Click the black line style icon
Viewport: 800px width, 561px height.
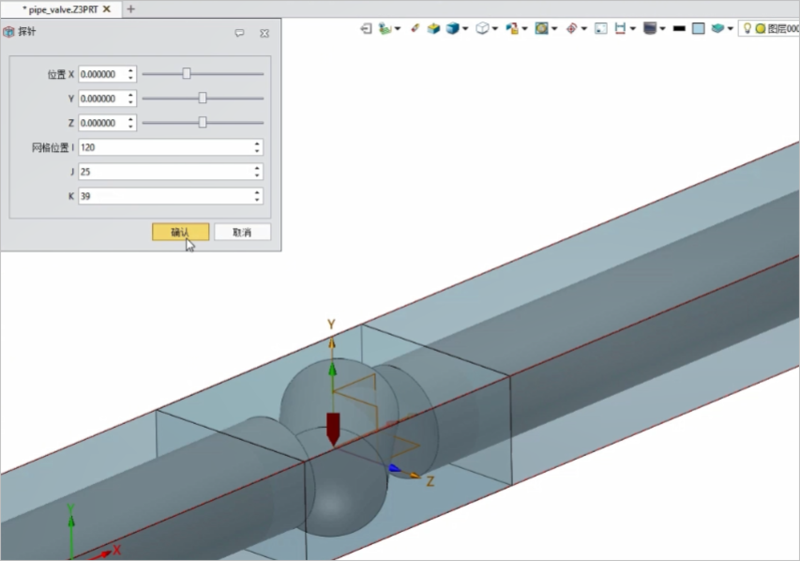tap(679, 29)
